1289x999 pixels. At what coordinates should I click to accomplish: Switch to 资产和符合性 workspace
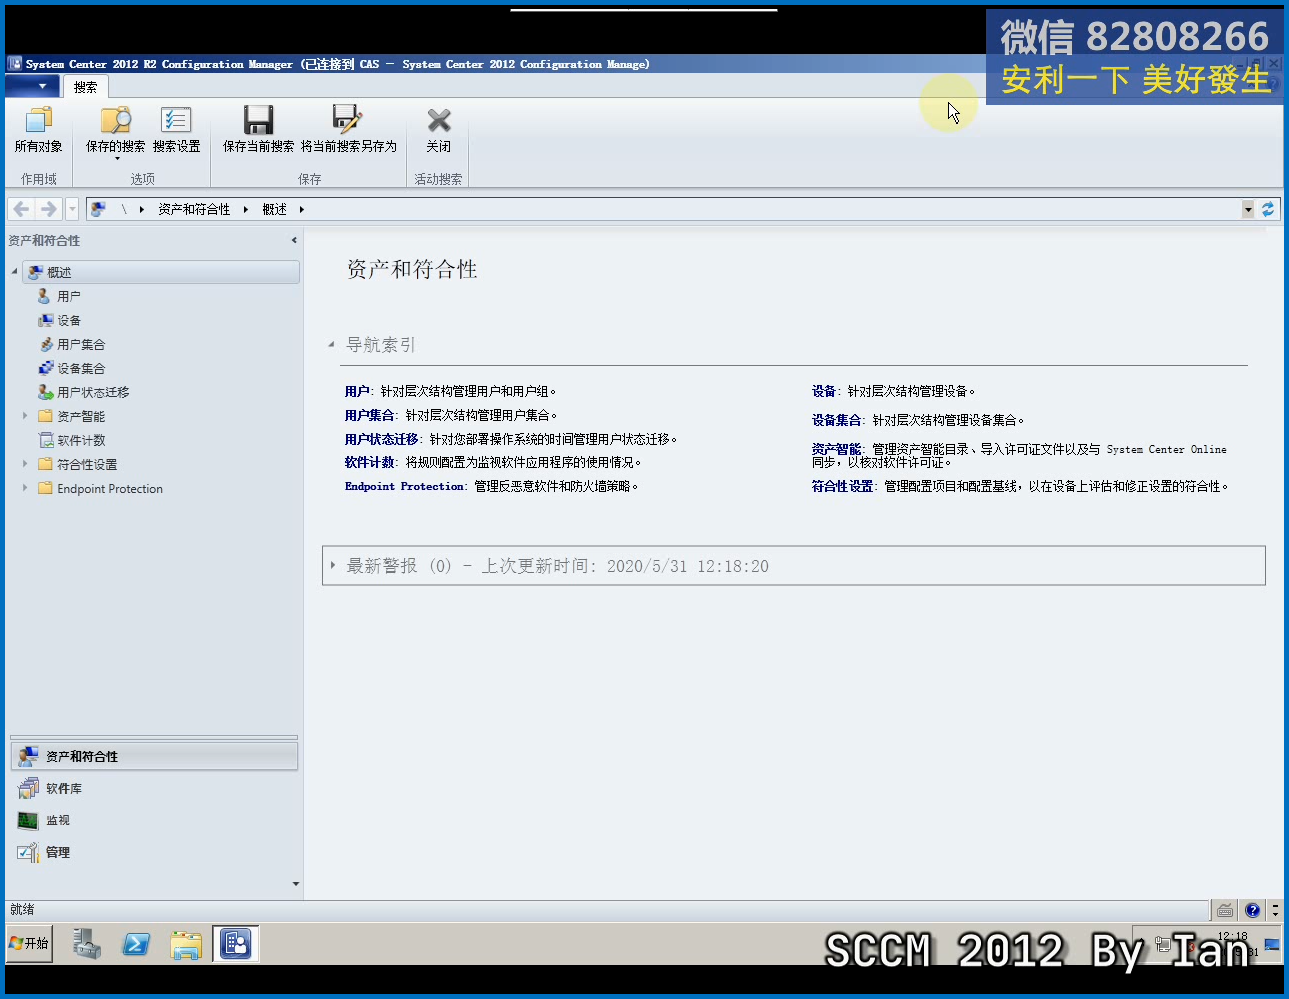tap(154, 756)
